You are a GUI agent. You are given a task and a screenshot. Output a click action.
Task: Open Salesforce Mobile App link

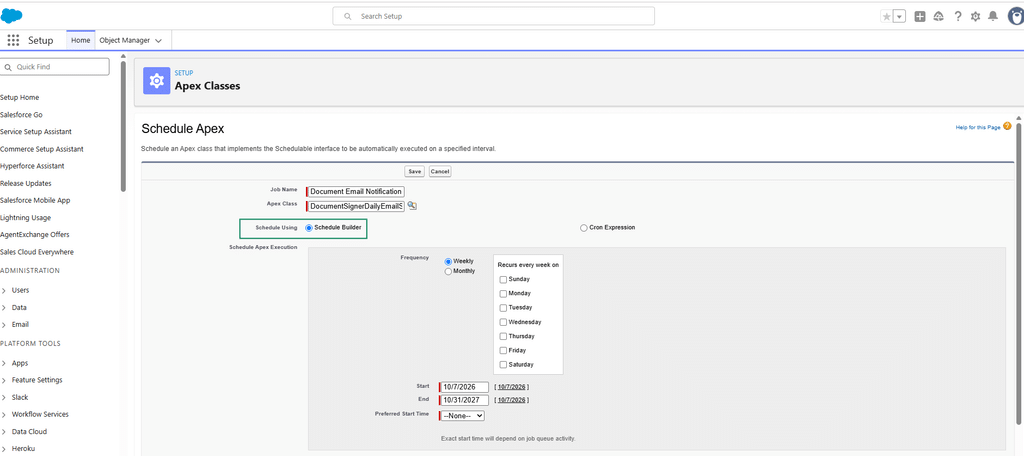pyautogui.click(x=35, y=201)
